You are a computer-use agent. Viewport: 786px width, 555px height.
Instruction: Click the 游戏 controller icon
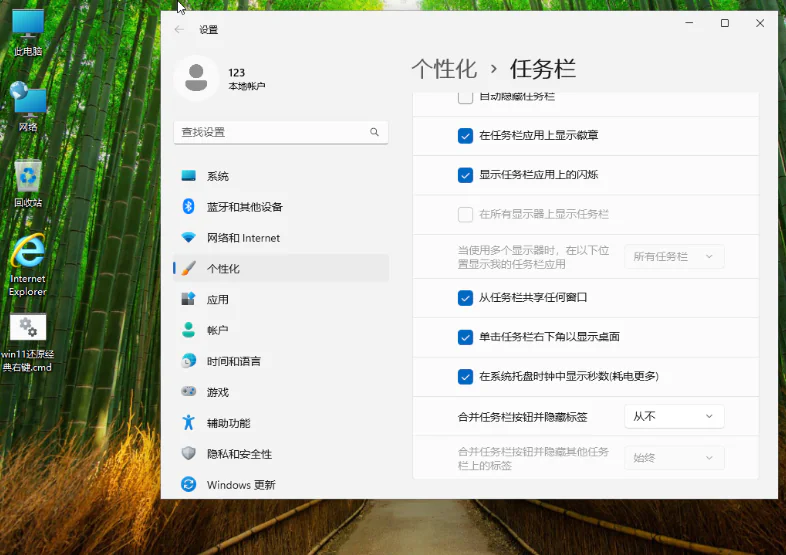(x=188, y=392)
